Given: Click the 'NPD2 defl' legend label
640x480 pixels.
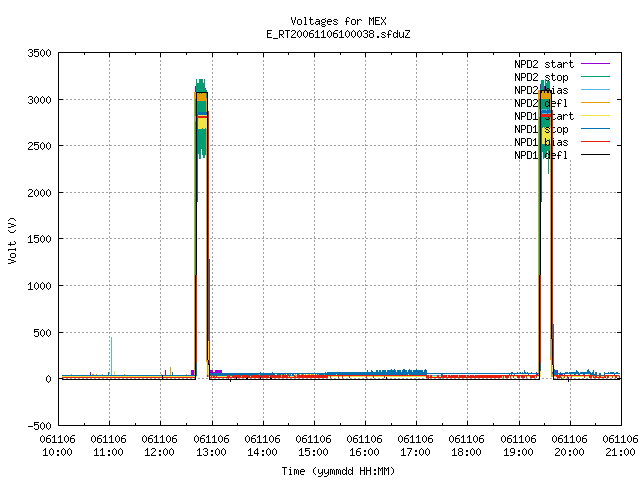Looking at the screenshot, I should point(541,103).
